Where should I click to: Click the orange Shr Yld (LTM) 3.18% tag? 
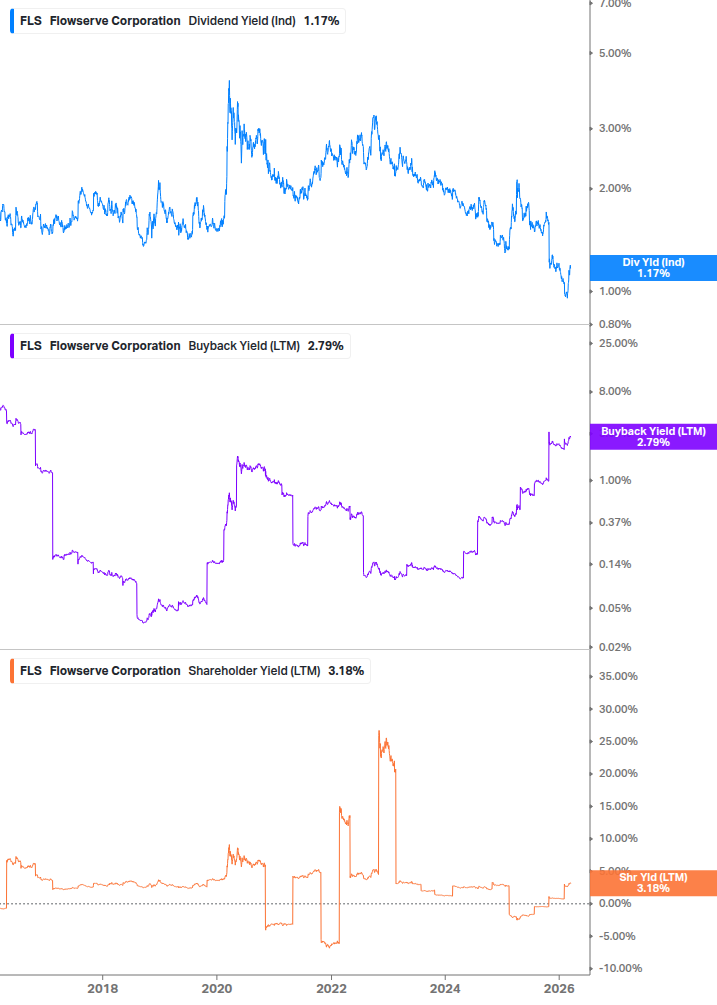coord(653,883)
